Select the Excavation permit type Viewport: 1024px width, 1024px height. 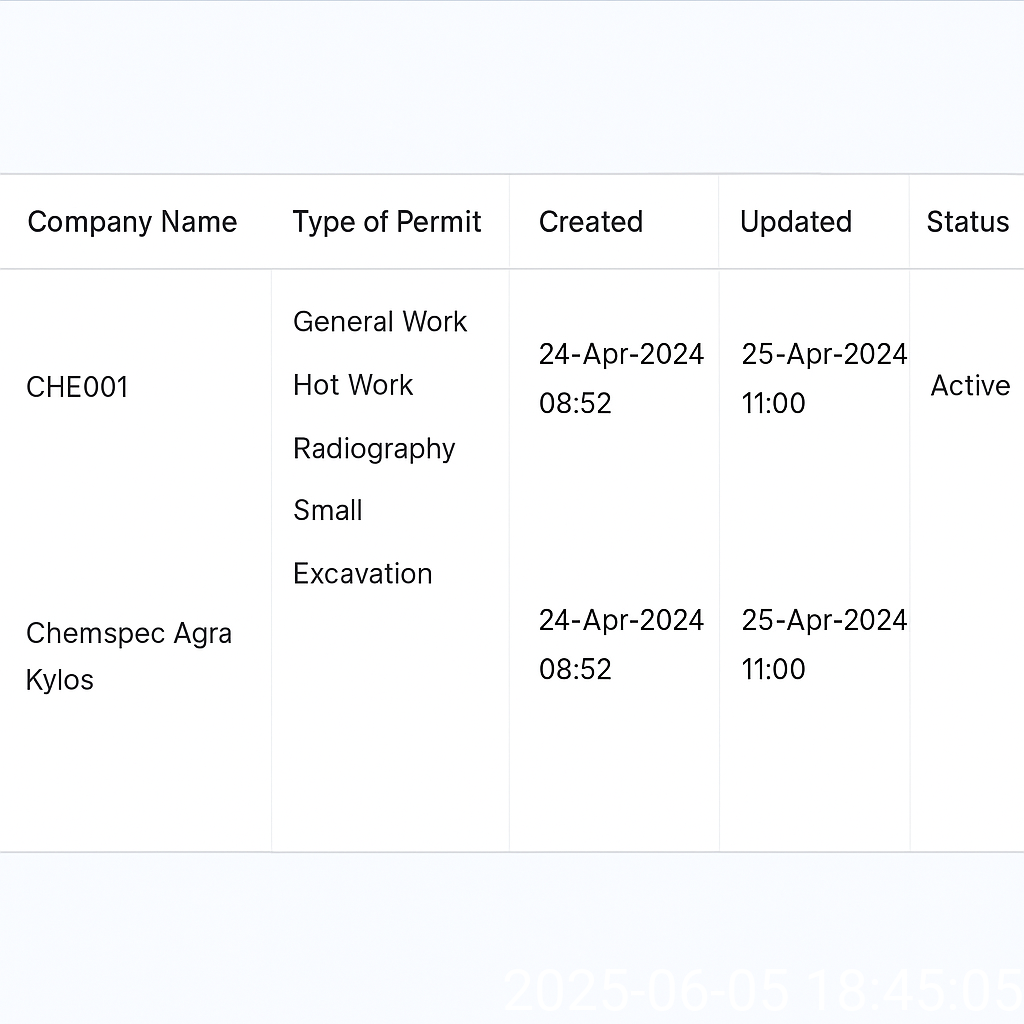362,574
